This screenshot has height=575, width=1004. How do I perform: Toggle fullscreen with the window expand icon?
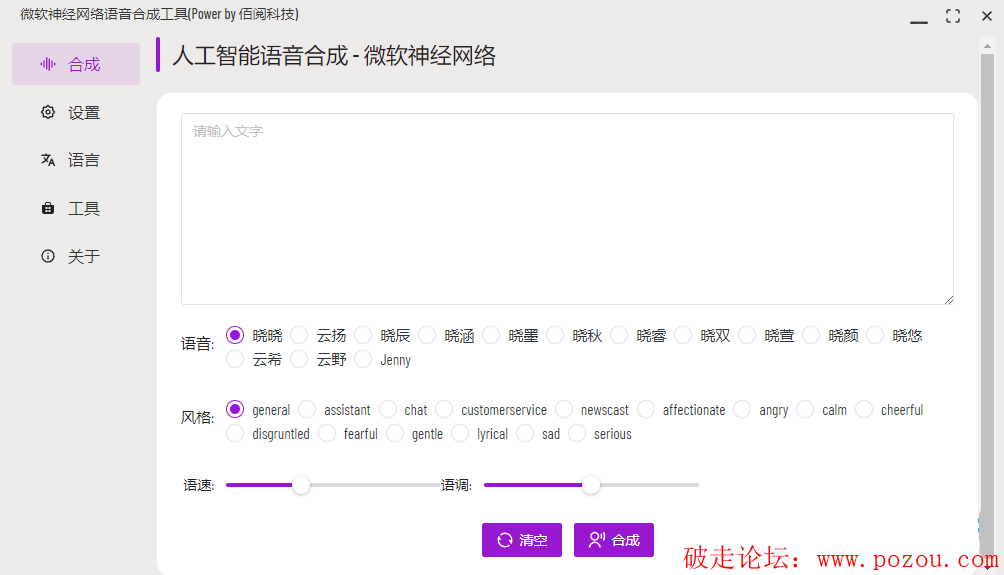pos(953,16)
